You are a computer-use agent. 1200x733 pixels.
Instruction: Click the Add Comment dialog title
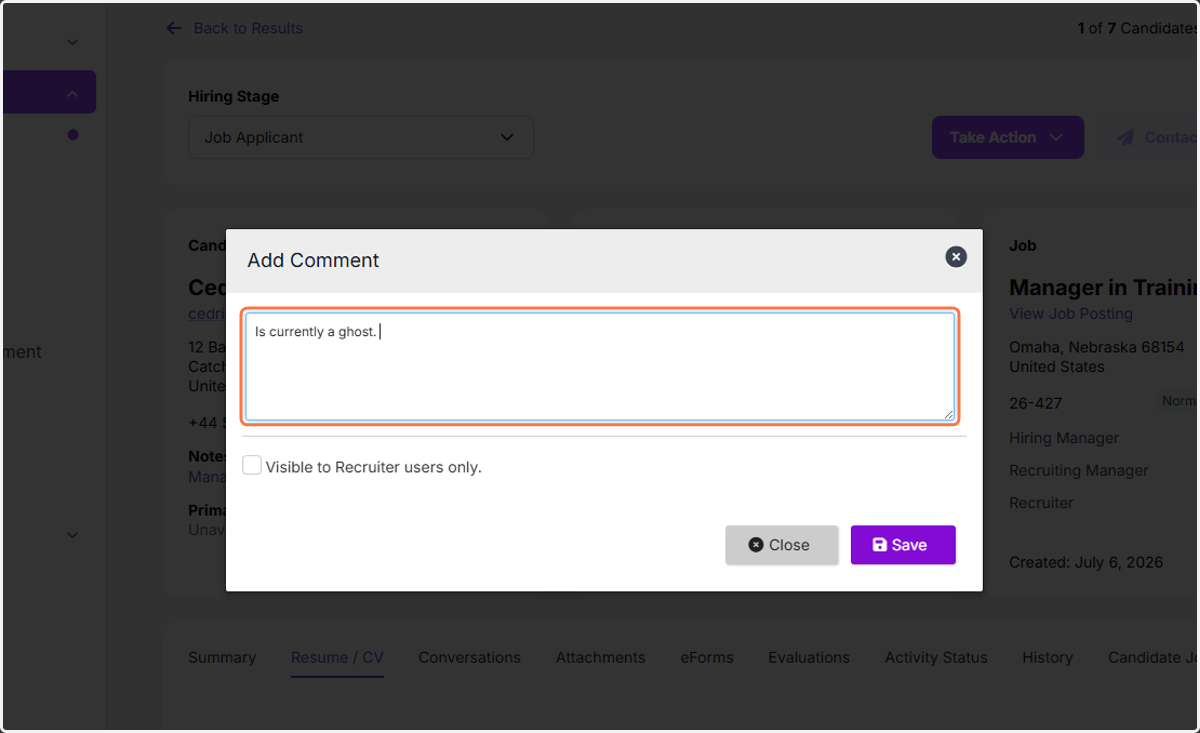(x=313, y=260)
